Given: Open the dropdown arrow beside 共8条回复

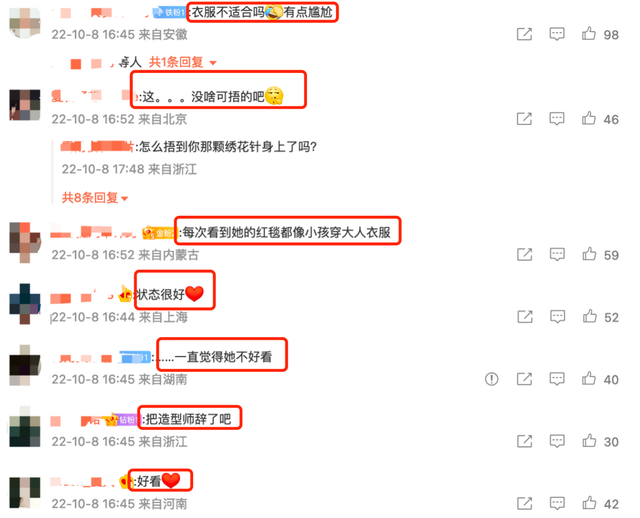Looking at the screenshot, I should (124, 199).
